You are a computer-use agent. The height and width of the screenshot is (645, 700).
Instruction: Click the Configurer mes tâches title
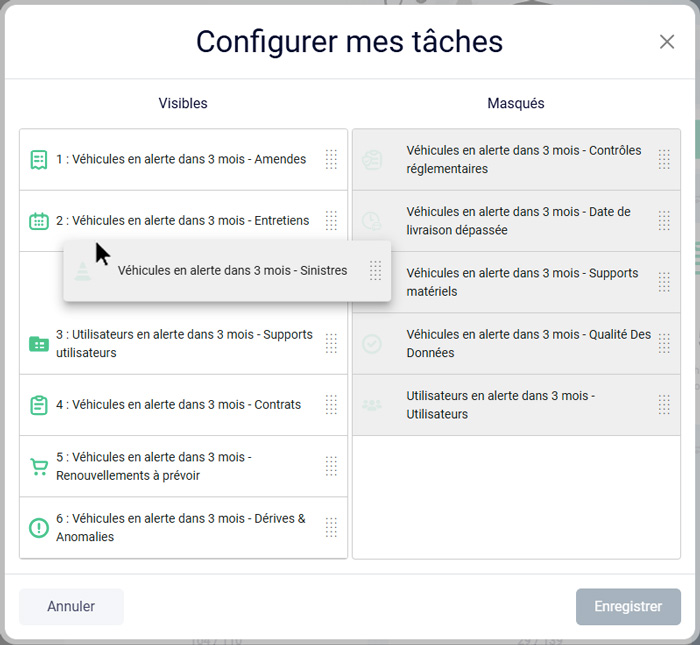click(x=350, y=42)
